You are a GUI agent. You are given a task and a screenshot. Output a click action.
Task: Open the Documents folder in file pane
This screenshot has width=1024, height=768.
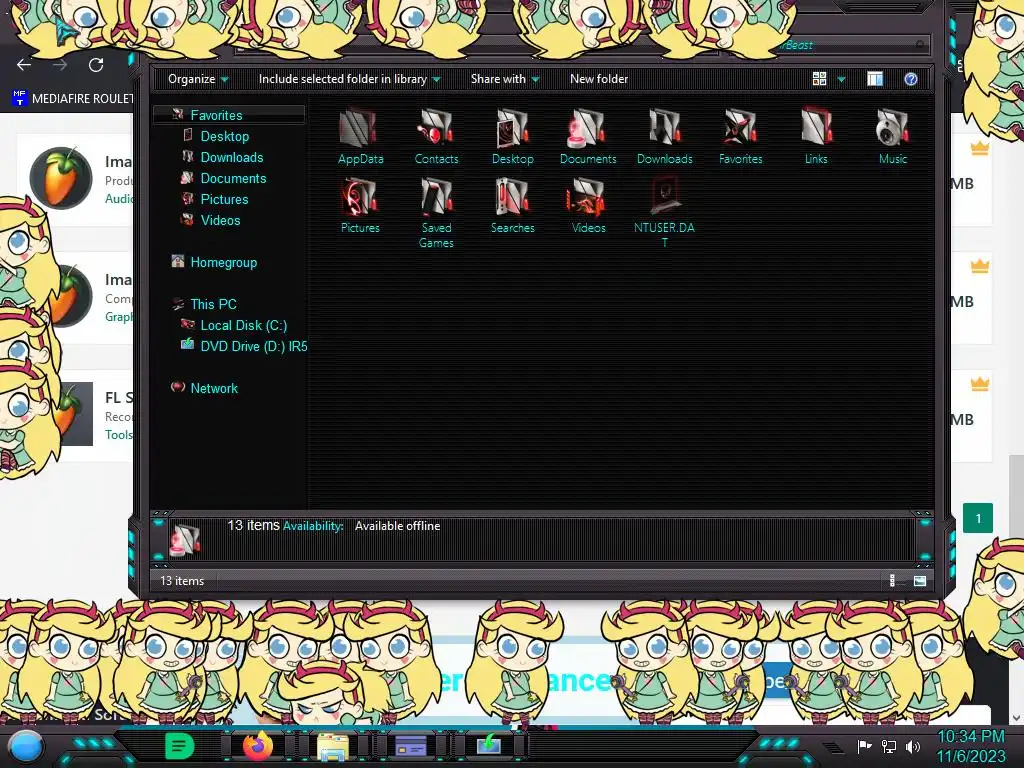click(x=588, y=136)
